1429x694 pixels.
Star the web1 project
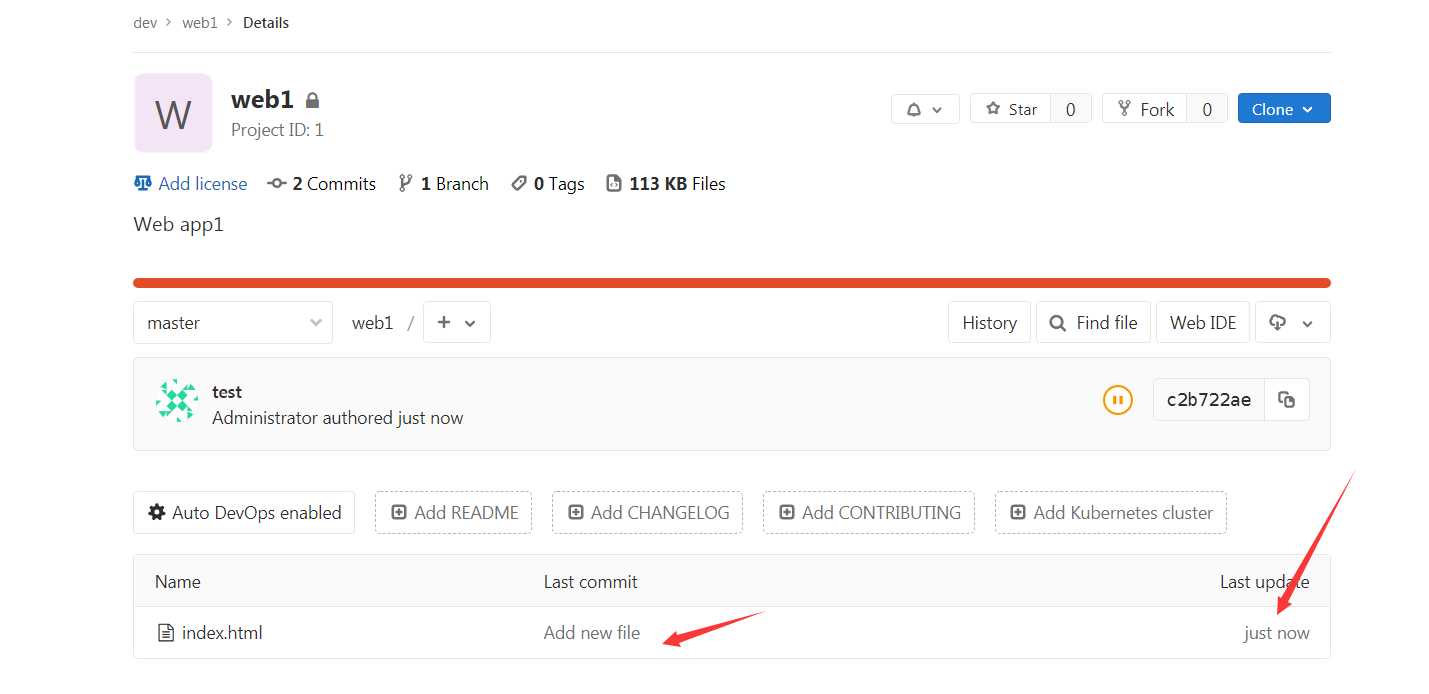[1010, 109]
